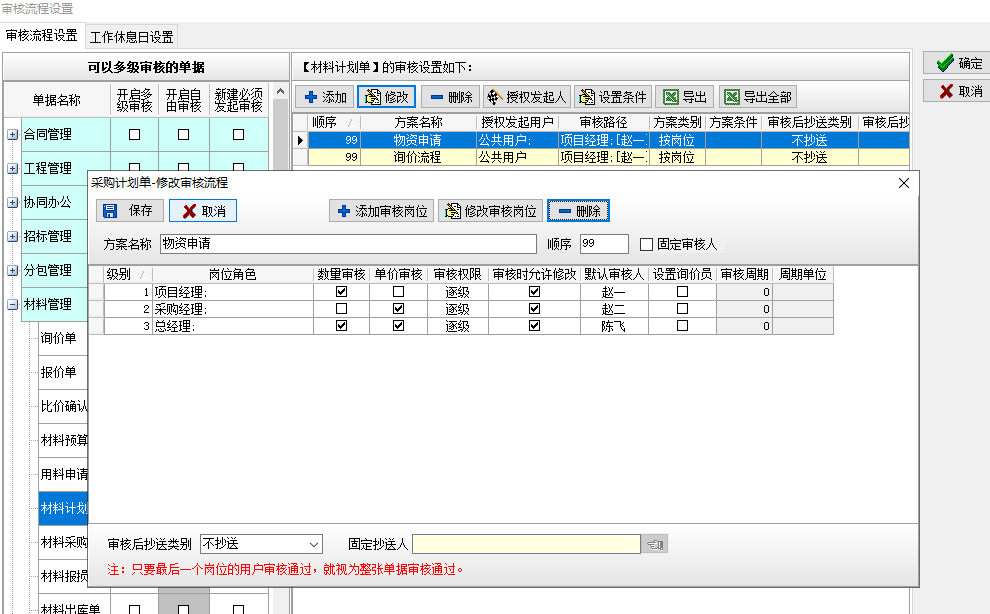Click 设置条件 toolbar button

click(x=612, y=97)
